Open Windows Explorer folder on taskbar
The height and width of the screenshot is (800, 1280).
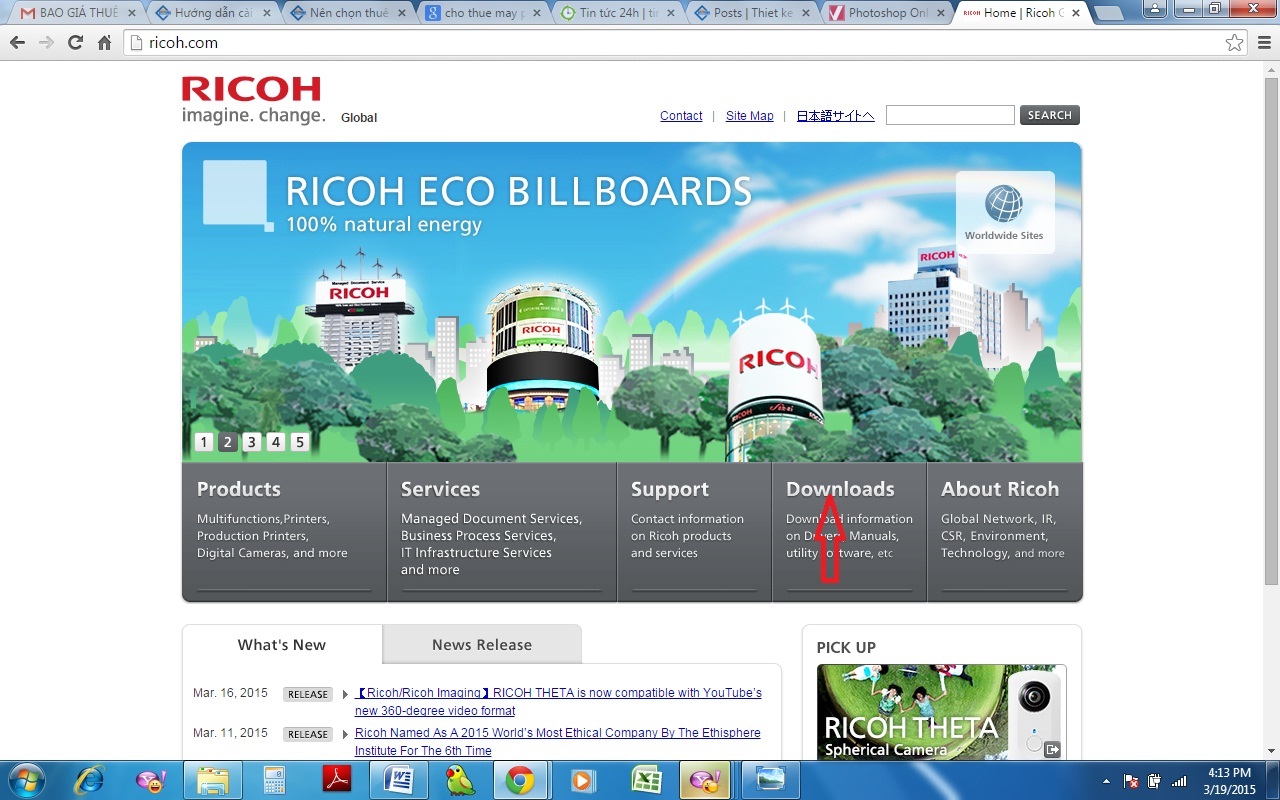click(x=213, y=780)
